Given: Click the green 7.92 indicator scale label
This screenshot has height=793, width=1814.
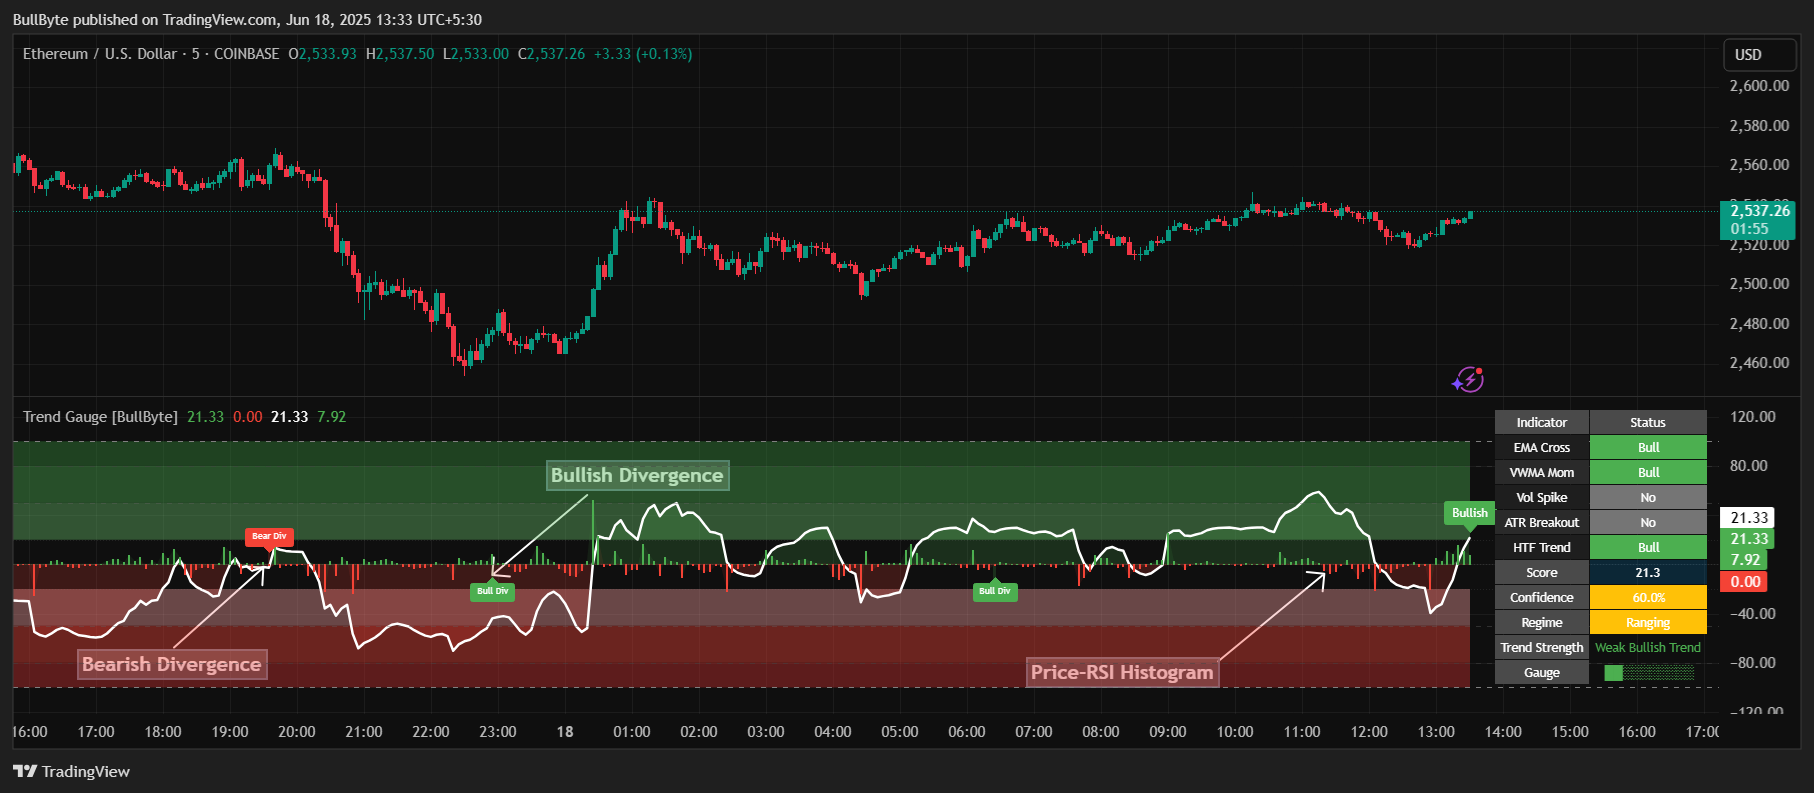Looking at the screenshot, I should click(1743, 560).
